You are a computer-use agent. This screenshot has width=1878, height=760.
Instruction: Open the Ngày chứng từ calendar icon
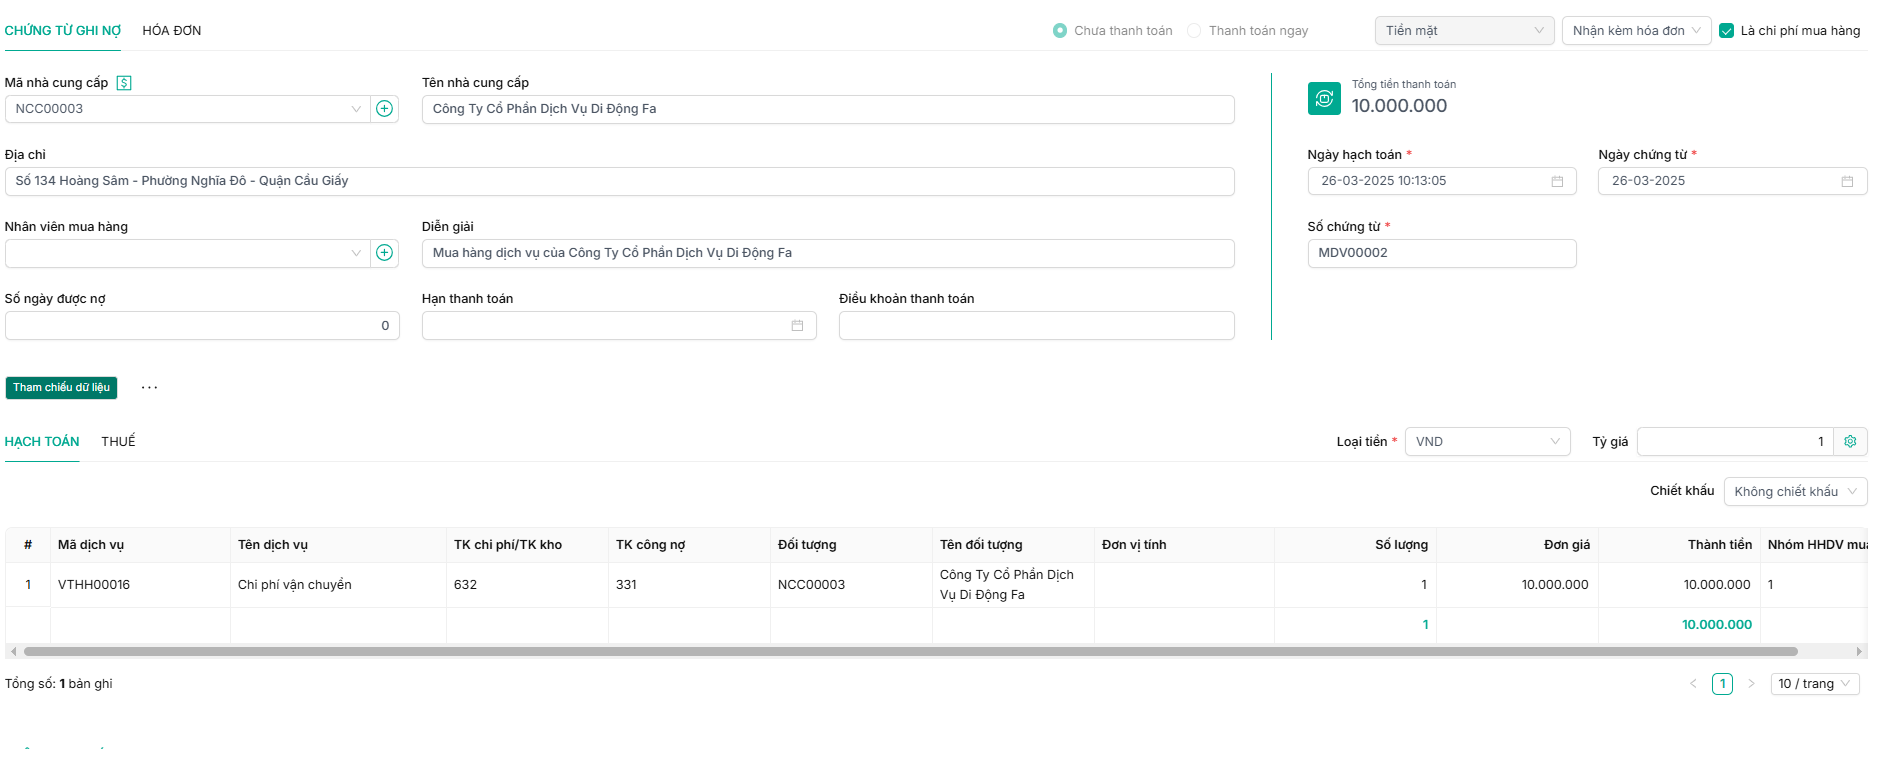1847,181
